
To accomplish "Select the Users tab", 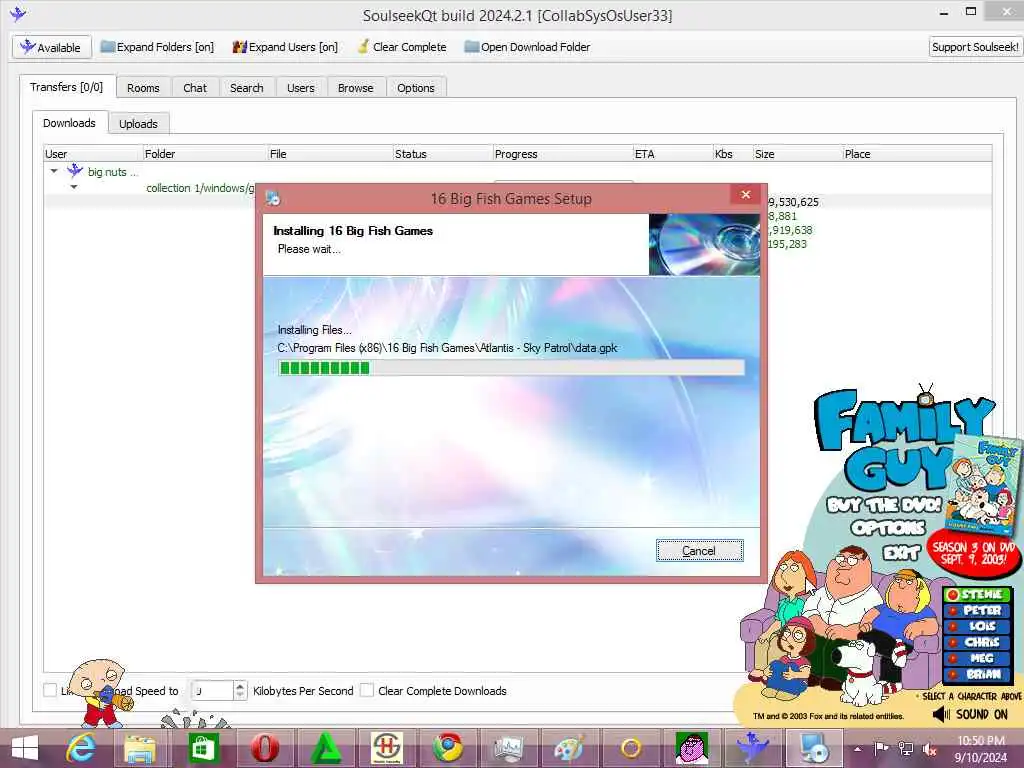I will coord(300,88).
